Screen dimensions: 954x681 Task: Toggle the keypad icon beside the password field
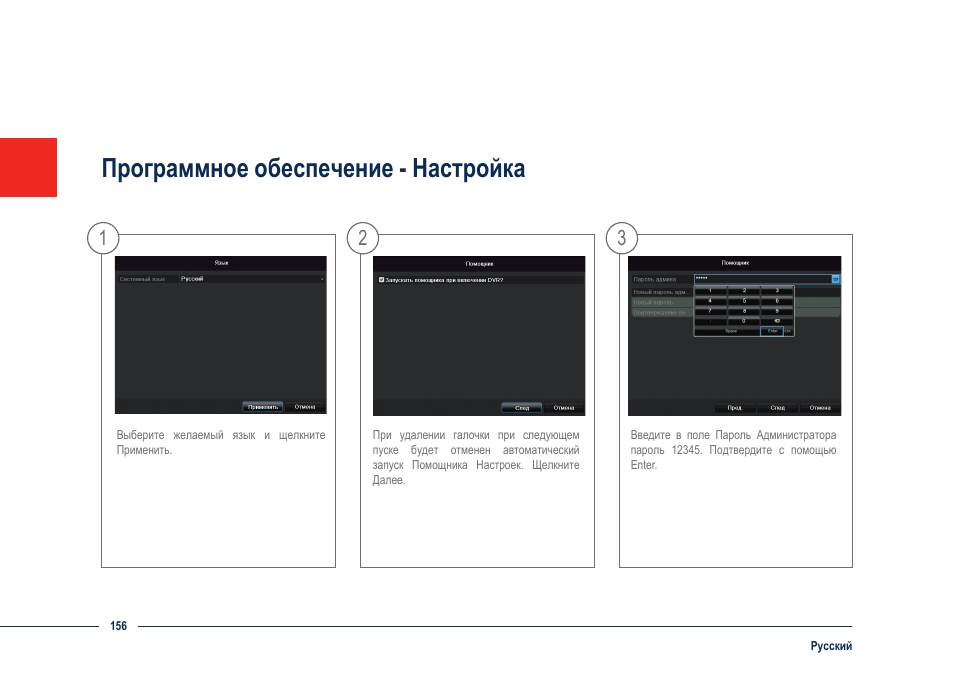coord(836,279)
